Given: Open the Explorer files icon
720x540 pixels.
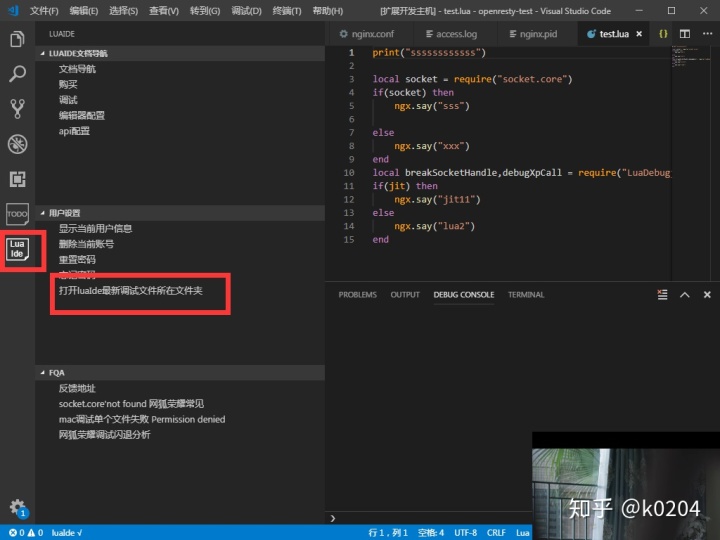Looking at the screenshot, I should pyautogui.click(x=17, y=39).
